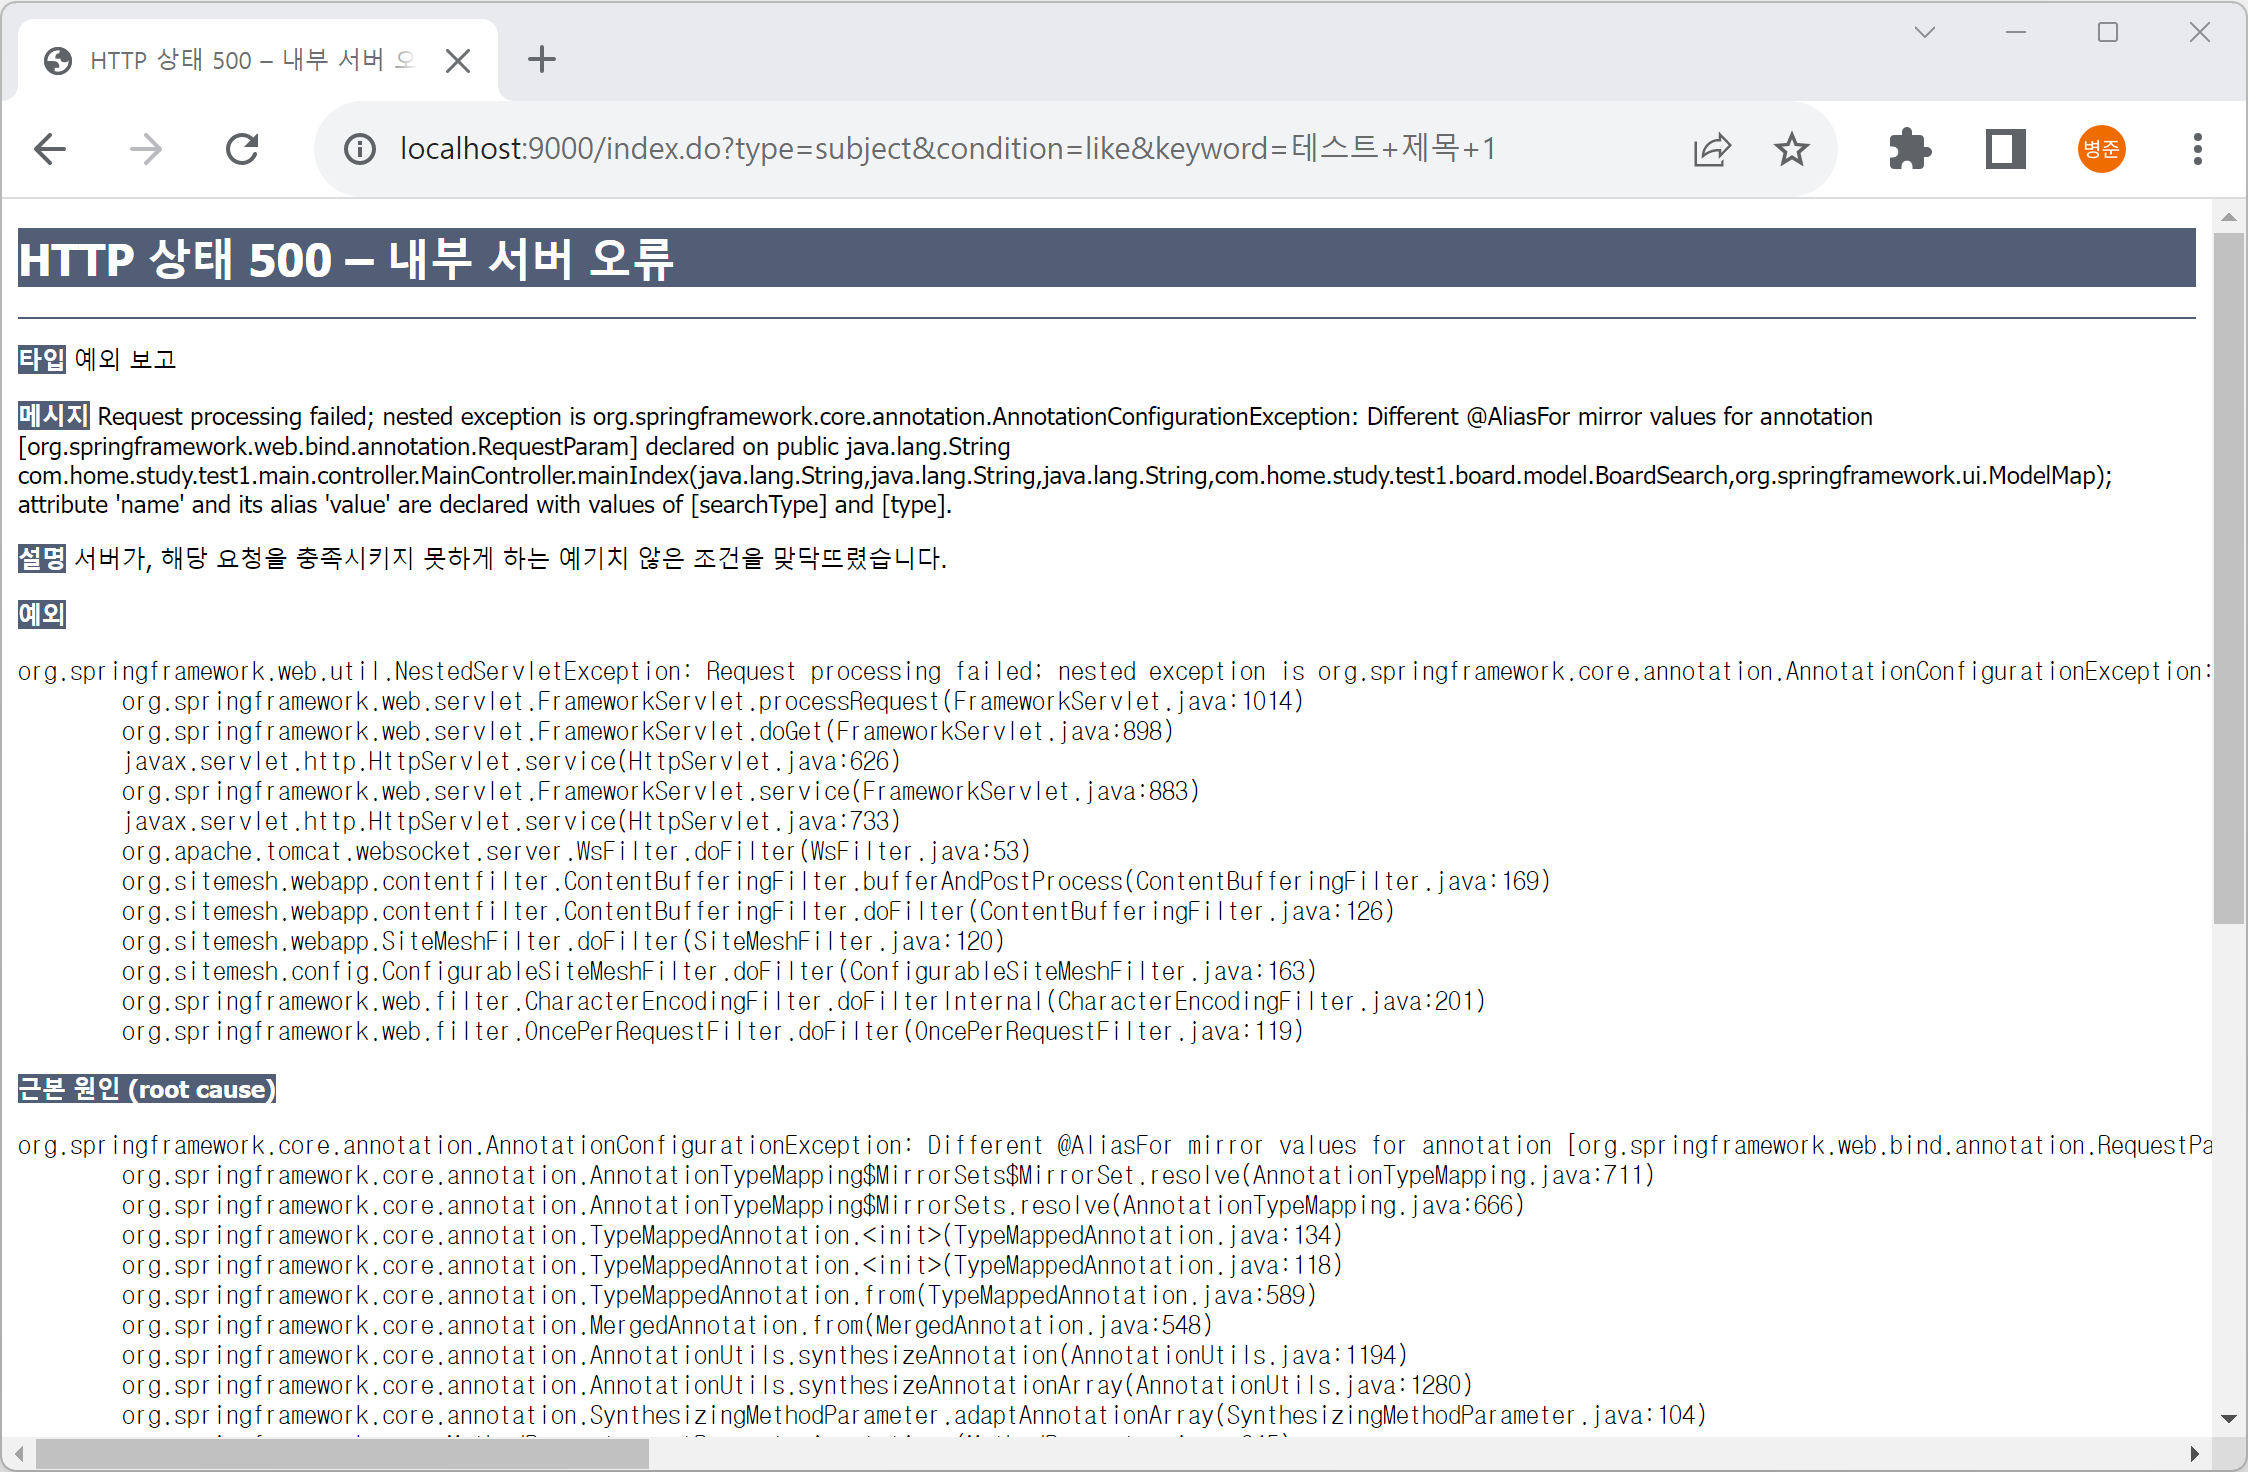This screenshot has width=2248, height=1472.
Task: Click the horizontal scrollbar right arrow
Action: pyautogui.click(x=2194, y=1454)
